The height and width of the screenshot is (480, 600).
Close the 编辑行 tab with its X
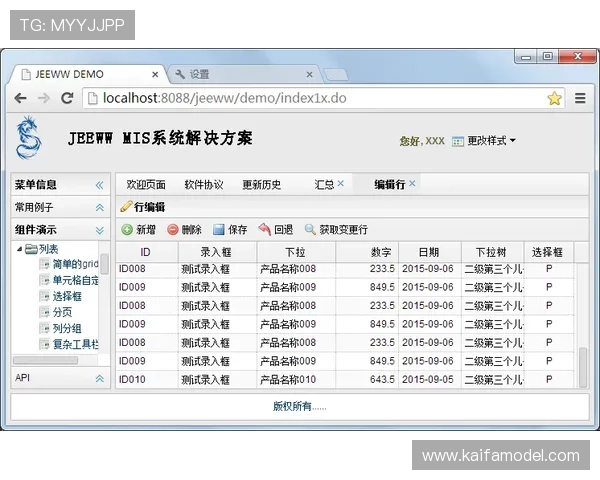tap(412, 184)
